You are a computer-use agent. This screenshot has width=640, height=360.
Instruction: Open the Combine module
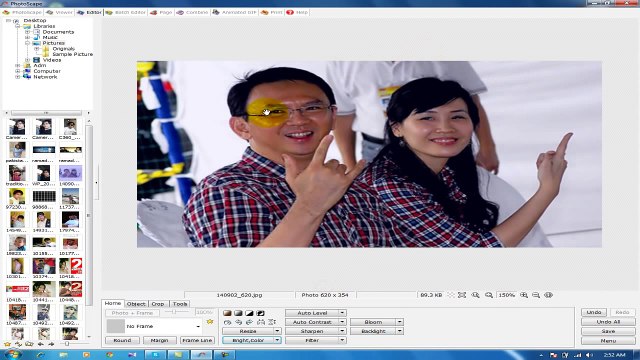[x=192, y=12]
